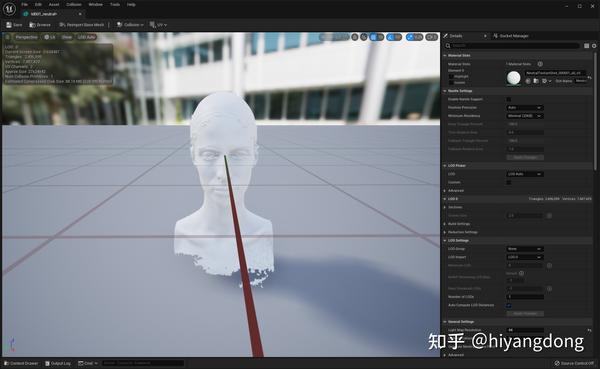
Task: Open the Unreal Engine logo at top-left
Action: pyautogui.click(x=9, y=9)
